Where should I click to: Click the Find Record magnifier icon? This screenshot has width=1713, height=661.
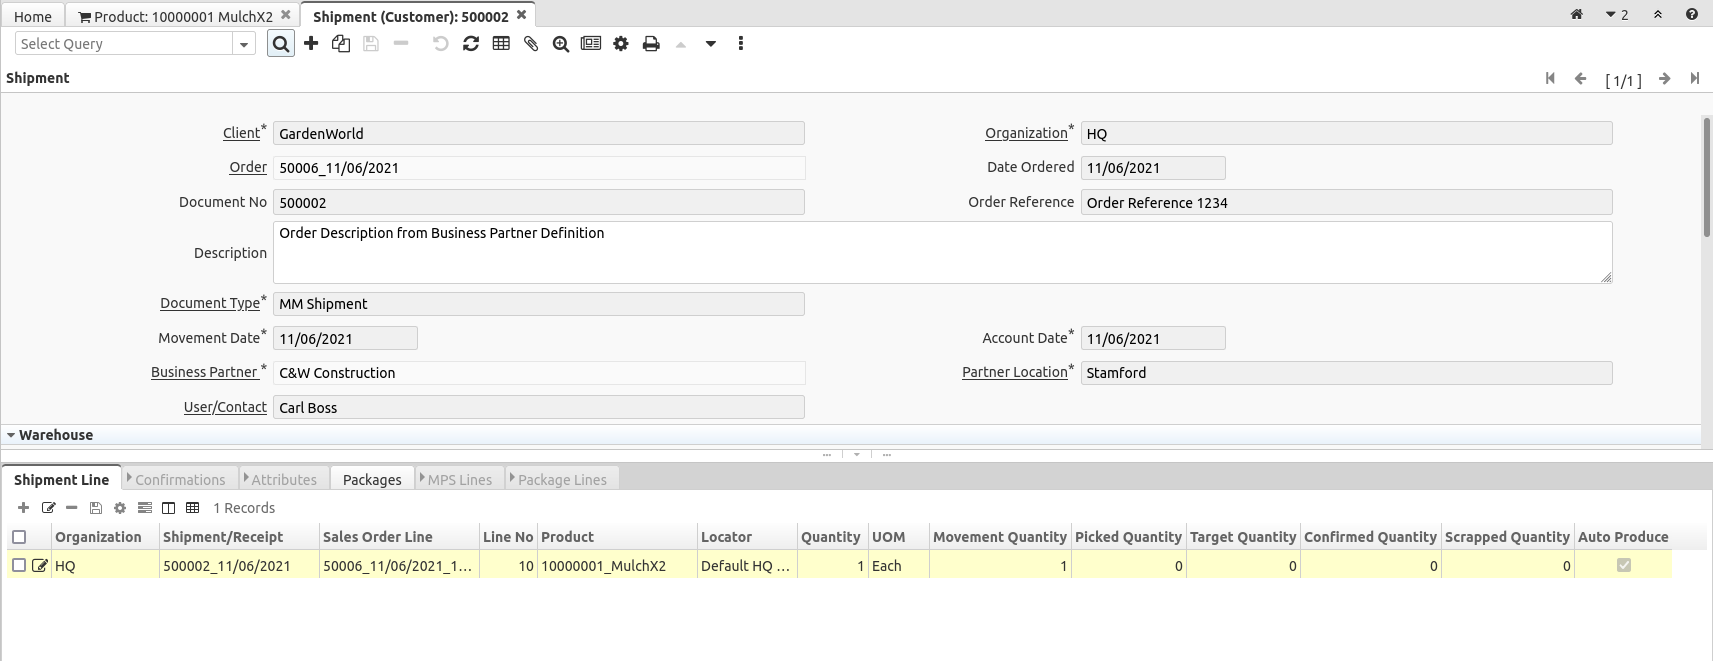281,44
